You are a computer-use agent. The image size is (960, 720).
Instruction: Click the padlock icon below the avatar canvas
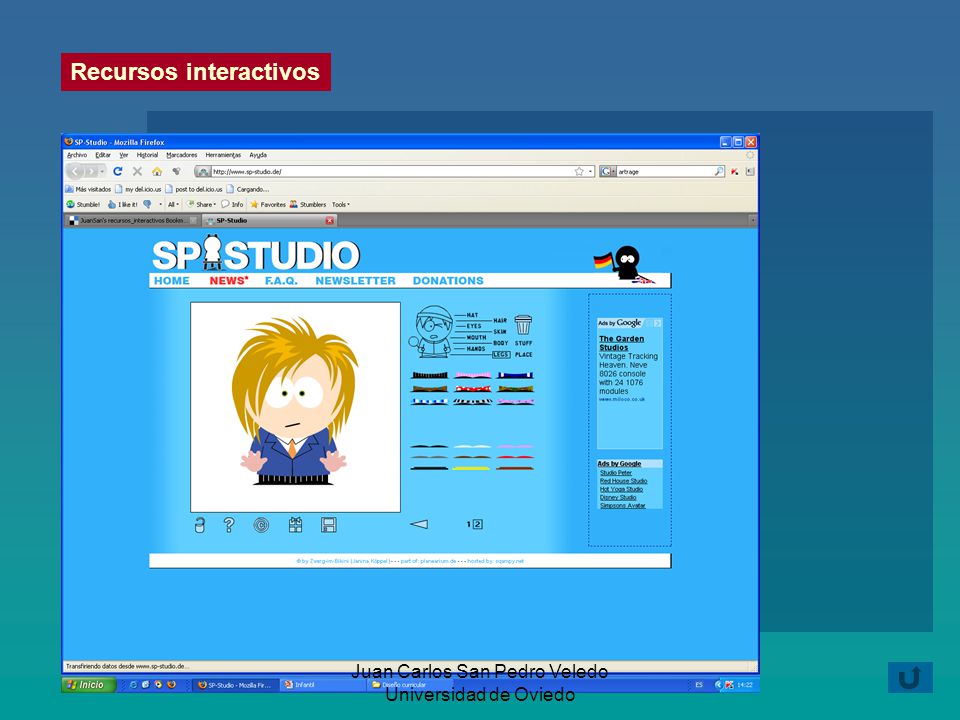pos(200,525)
